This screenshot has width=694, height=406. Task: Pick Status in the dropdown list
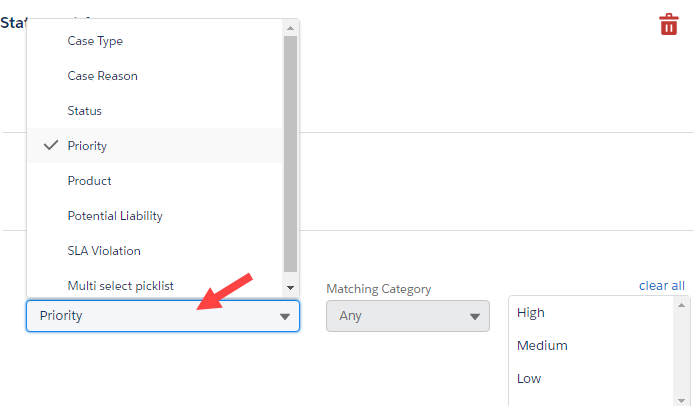(85, 111)
